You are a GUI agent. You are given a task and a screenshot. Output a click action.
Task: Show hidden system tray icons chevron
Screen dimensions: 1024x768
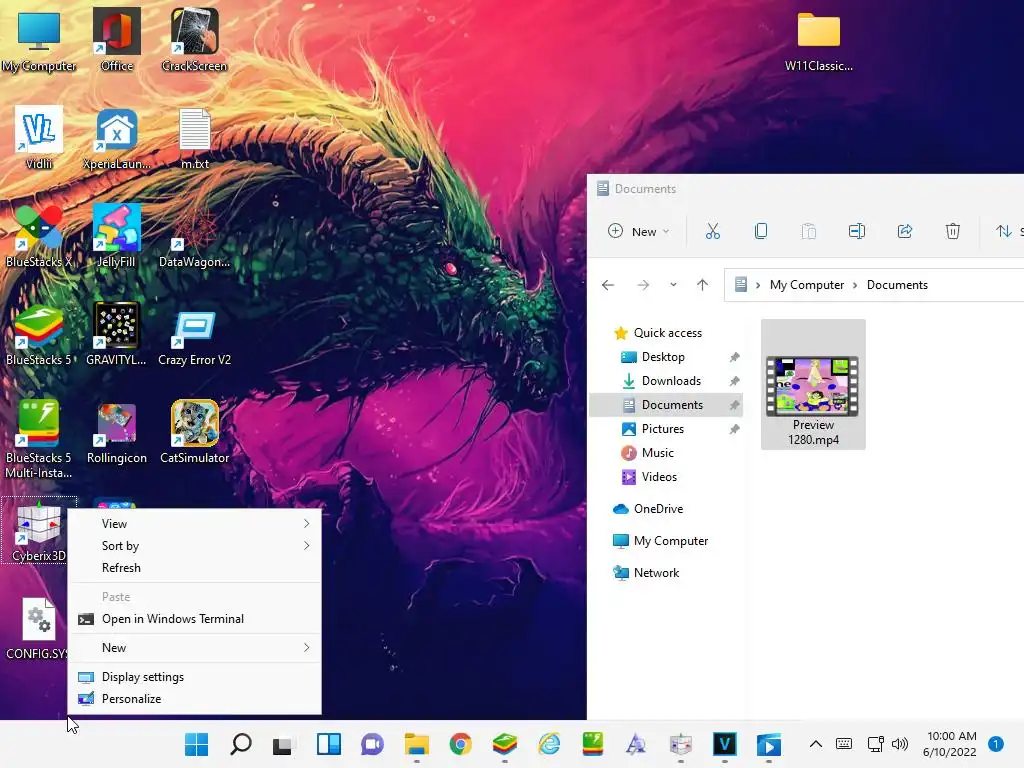tap(816, 744)
